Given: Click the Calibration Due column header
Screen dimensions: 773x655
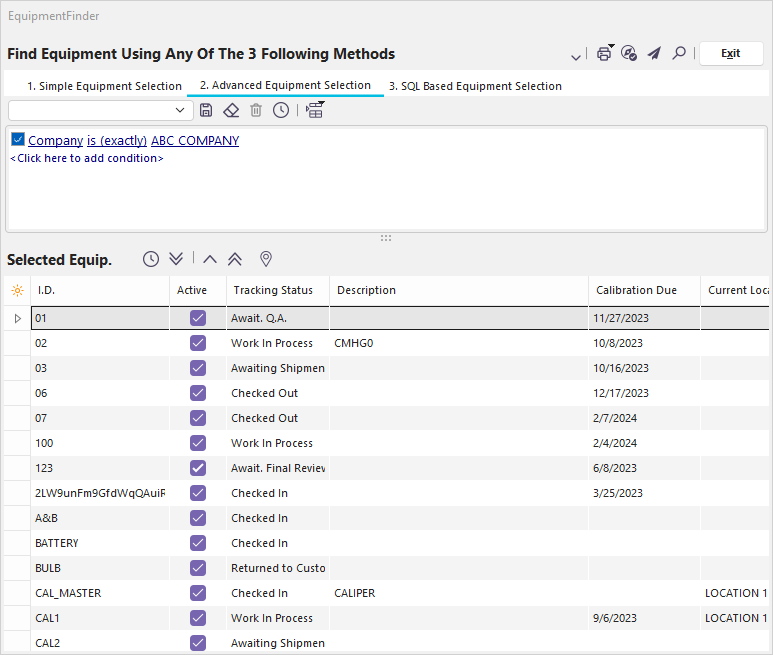Looking at the screenshot, I should pyautogui.click(x=636, y=290).
